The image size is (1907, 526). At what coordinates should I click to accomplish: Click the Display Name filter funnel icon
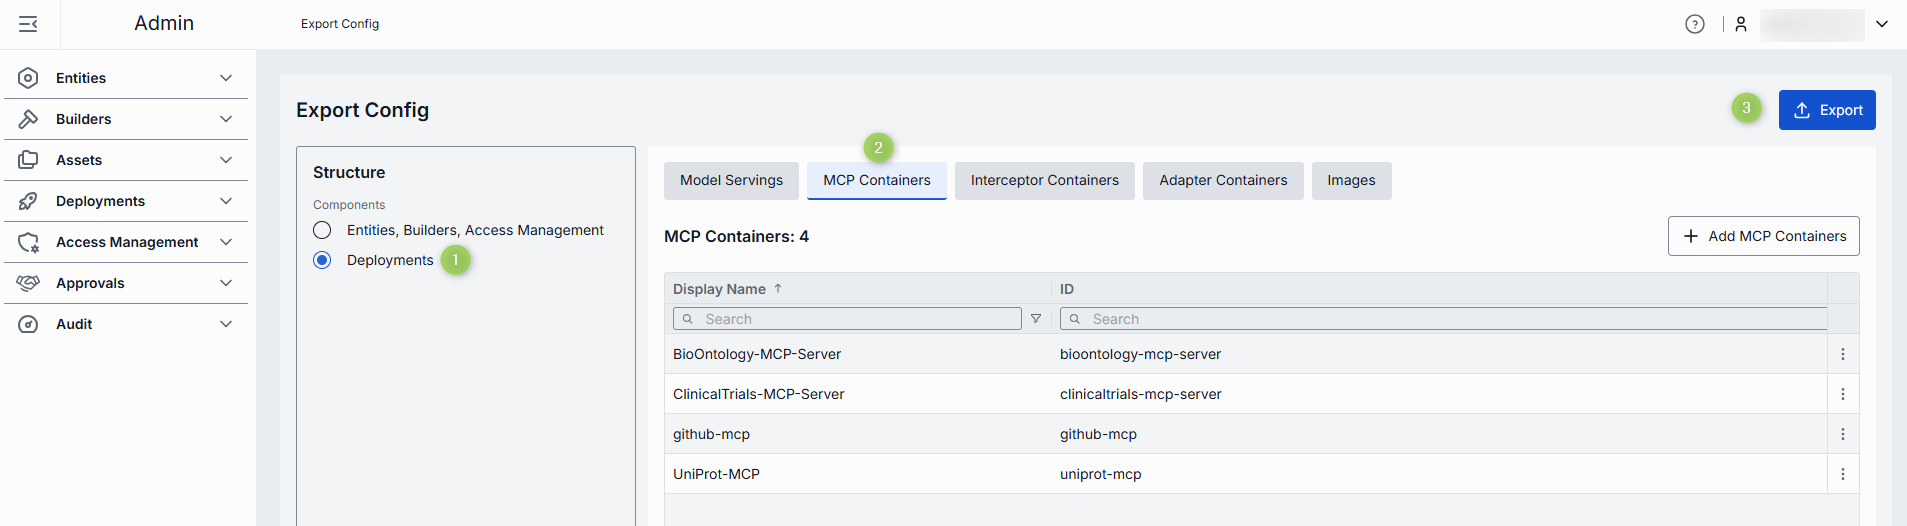coord(1036,319)
